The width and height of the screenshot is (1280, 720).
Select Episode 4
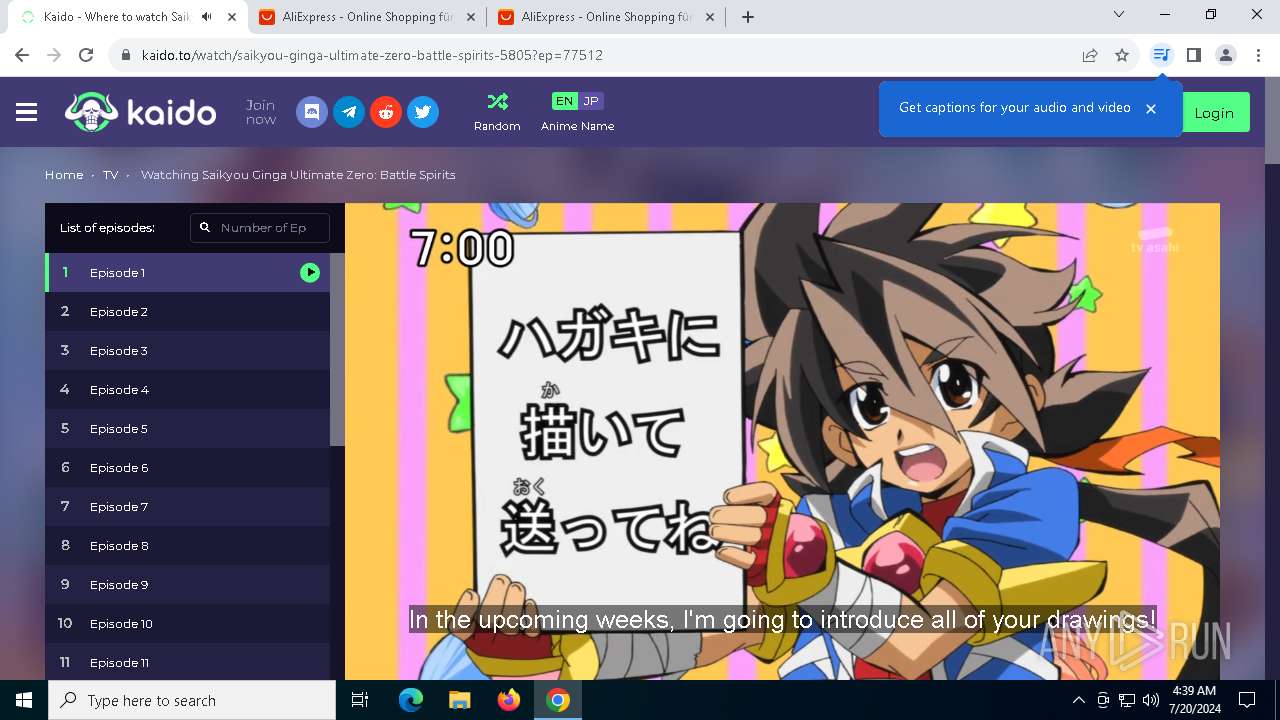tap(187, 389)
